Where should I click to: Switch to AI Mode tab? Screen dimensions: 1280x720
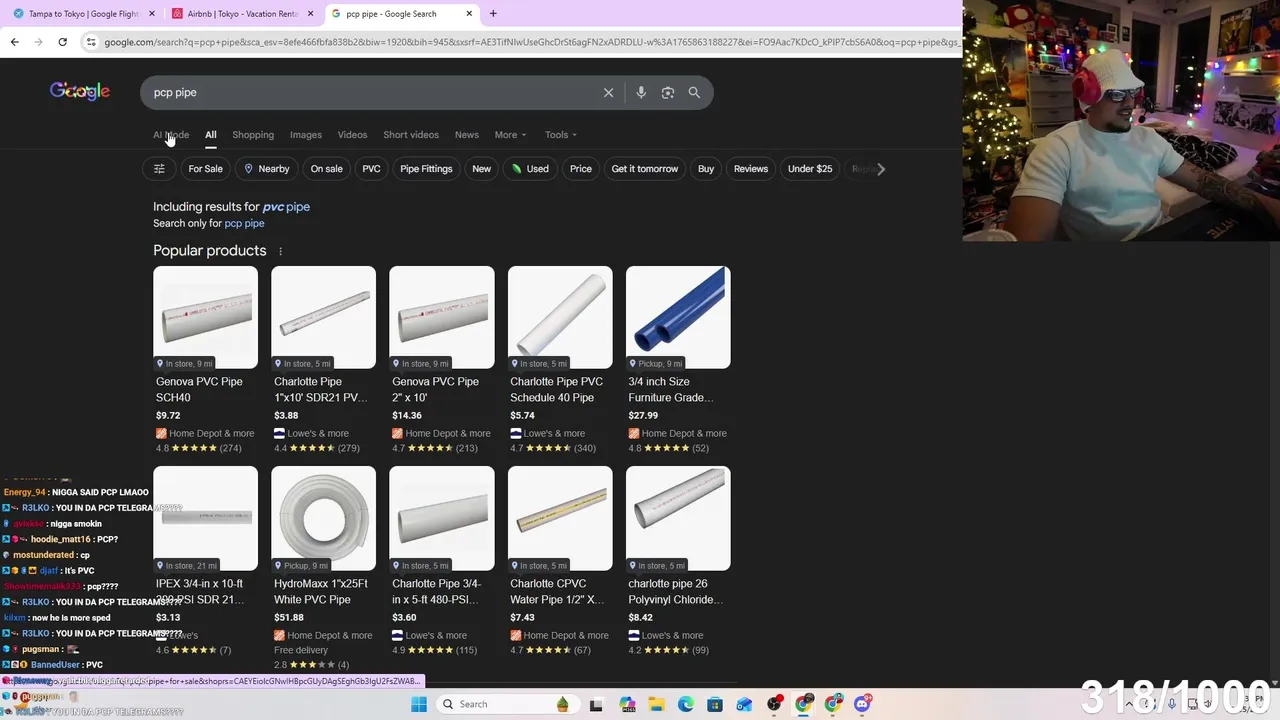click(x=171, y=135)
